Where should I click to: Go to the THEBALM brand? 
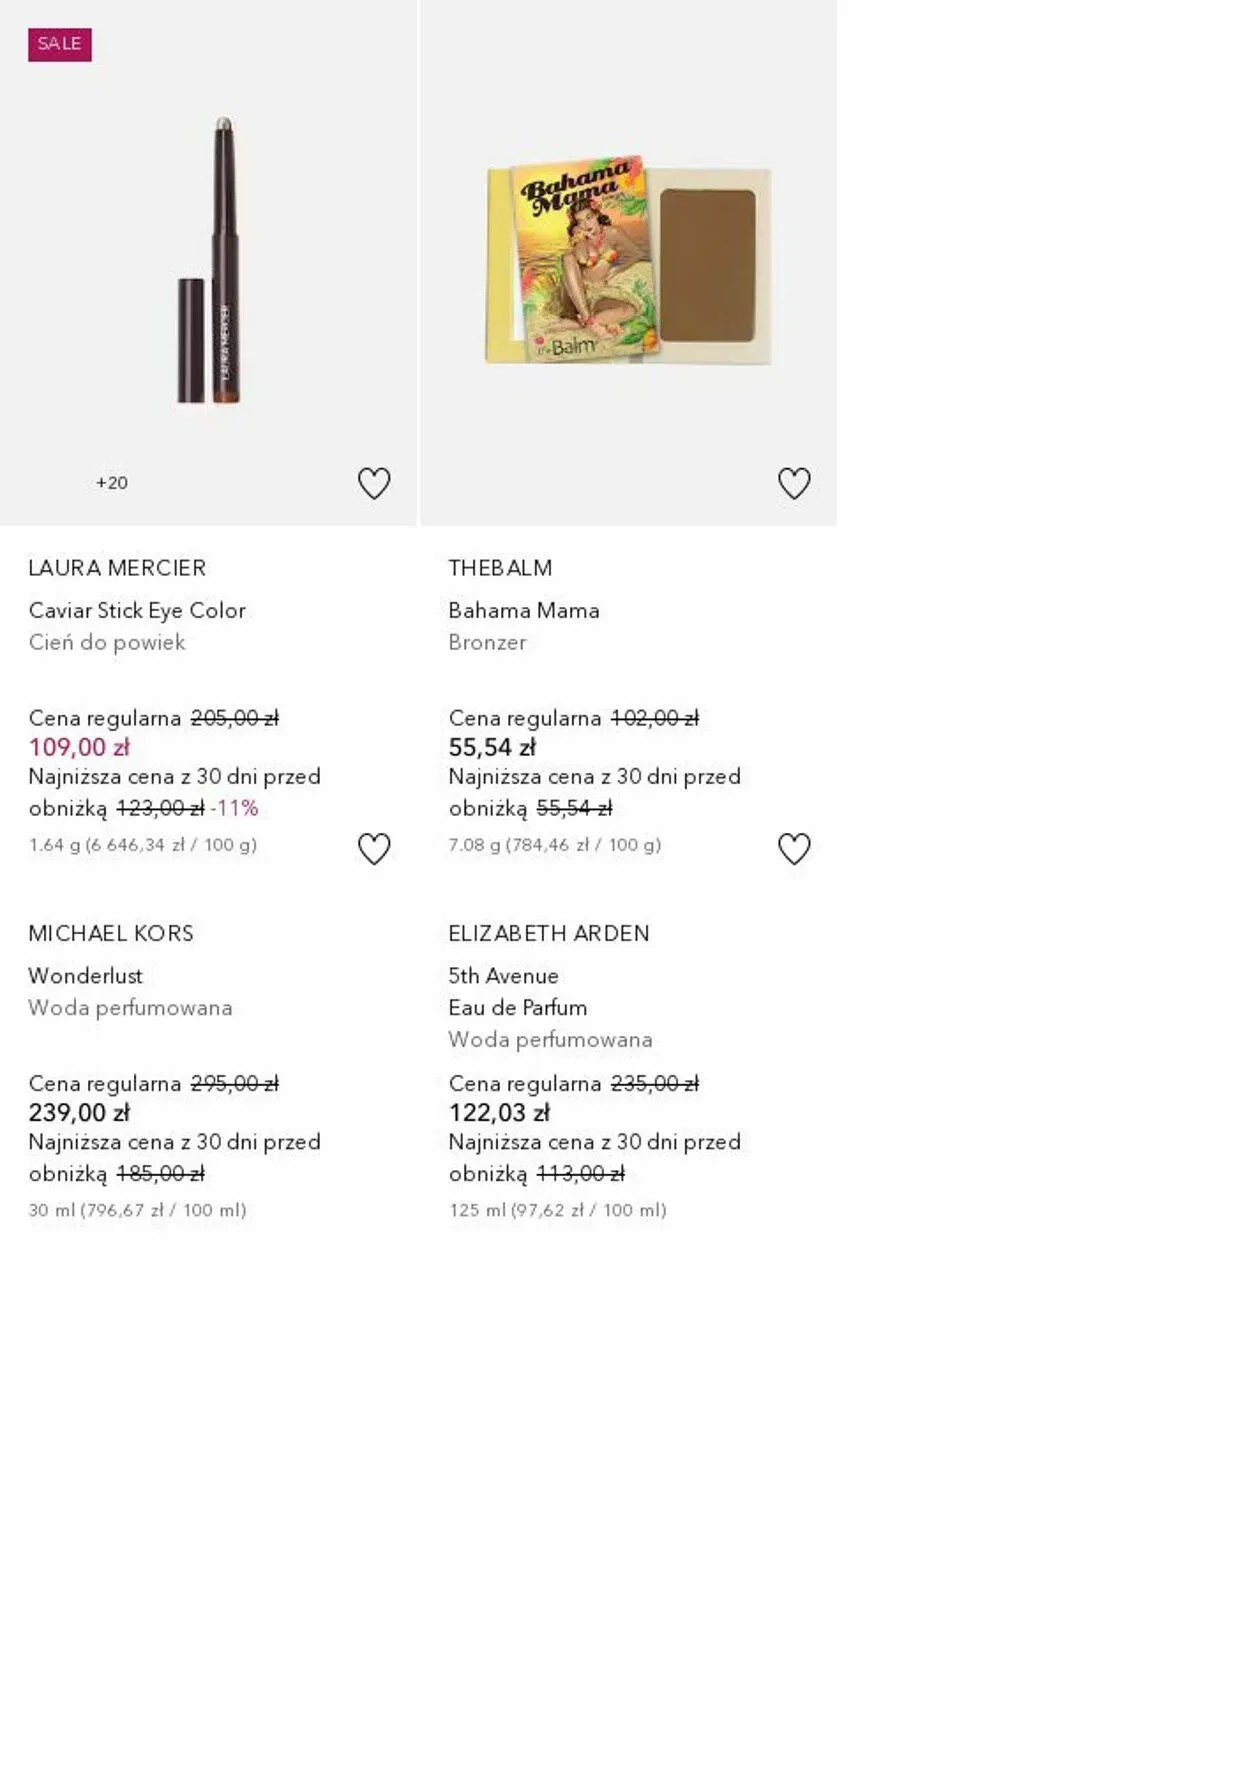(x=500, y=568)
